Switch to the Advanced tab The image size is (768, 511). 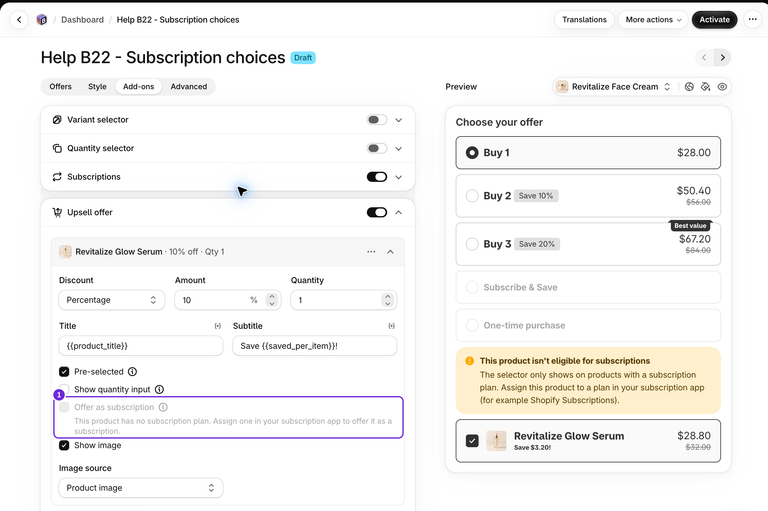189,86
